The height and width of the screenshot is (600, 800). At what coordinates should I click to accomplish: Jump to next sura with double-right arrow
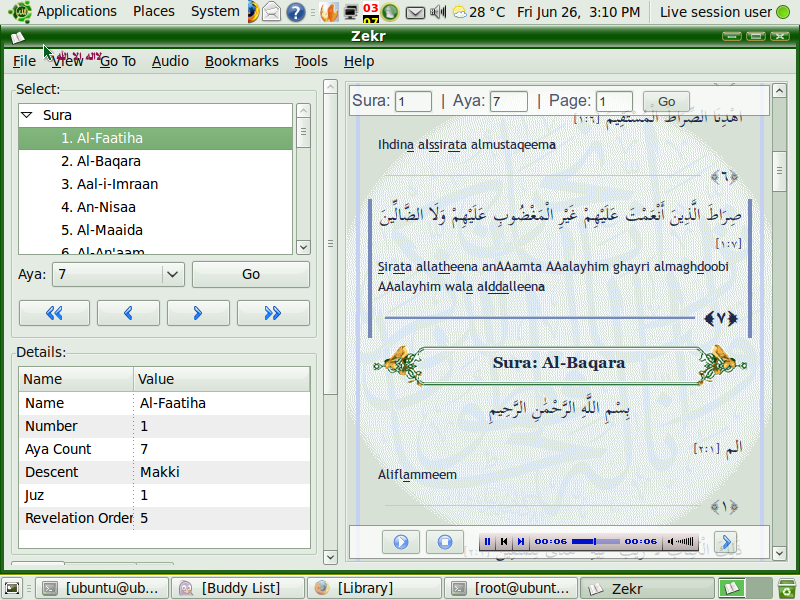click(272, 313)
